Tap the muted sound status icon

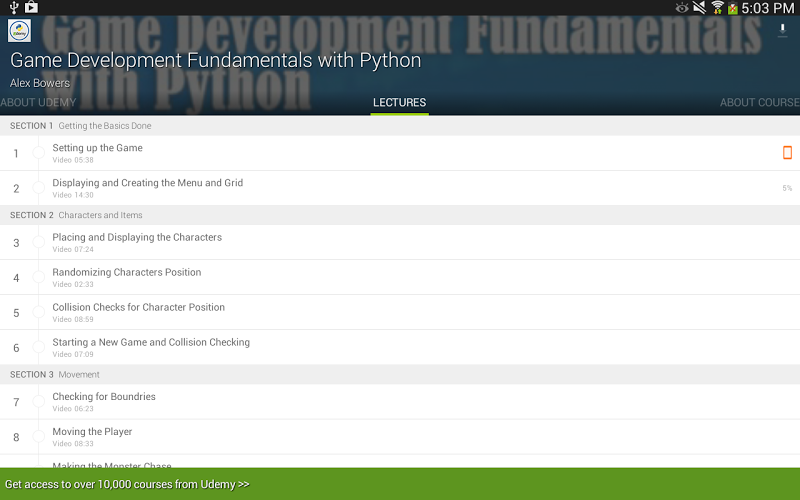coord(699,8)
